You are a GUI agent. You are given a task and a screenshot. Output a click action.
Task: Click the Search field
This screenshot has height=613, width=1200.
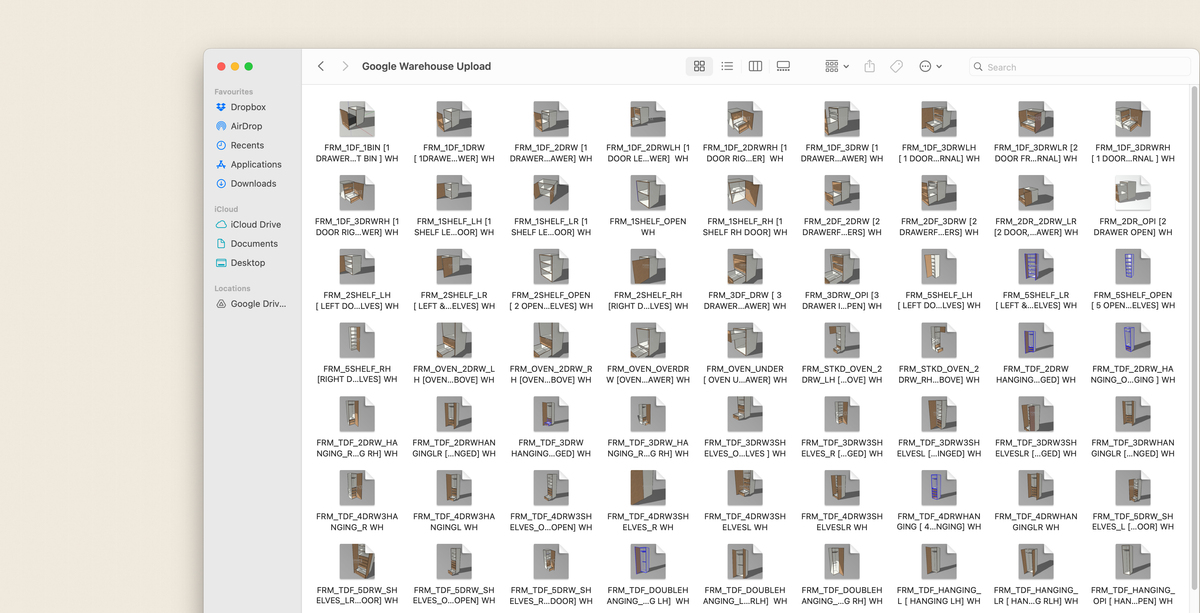tap(1080, 67)
